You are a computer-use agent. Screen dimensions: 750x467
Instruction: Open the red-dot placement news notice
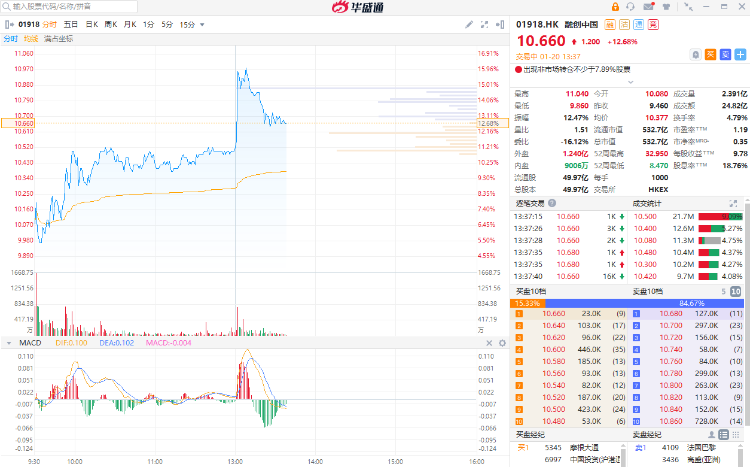(573, 69)
